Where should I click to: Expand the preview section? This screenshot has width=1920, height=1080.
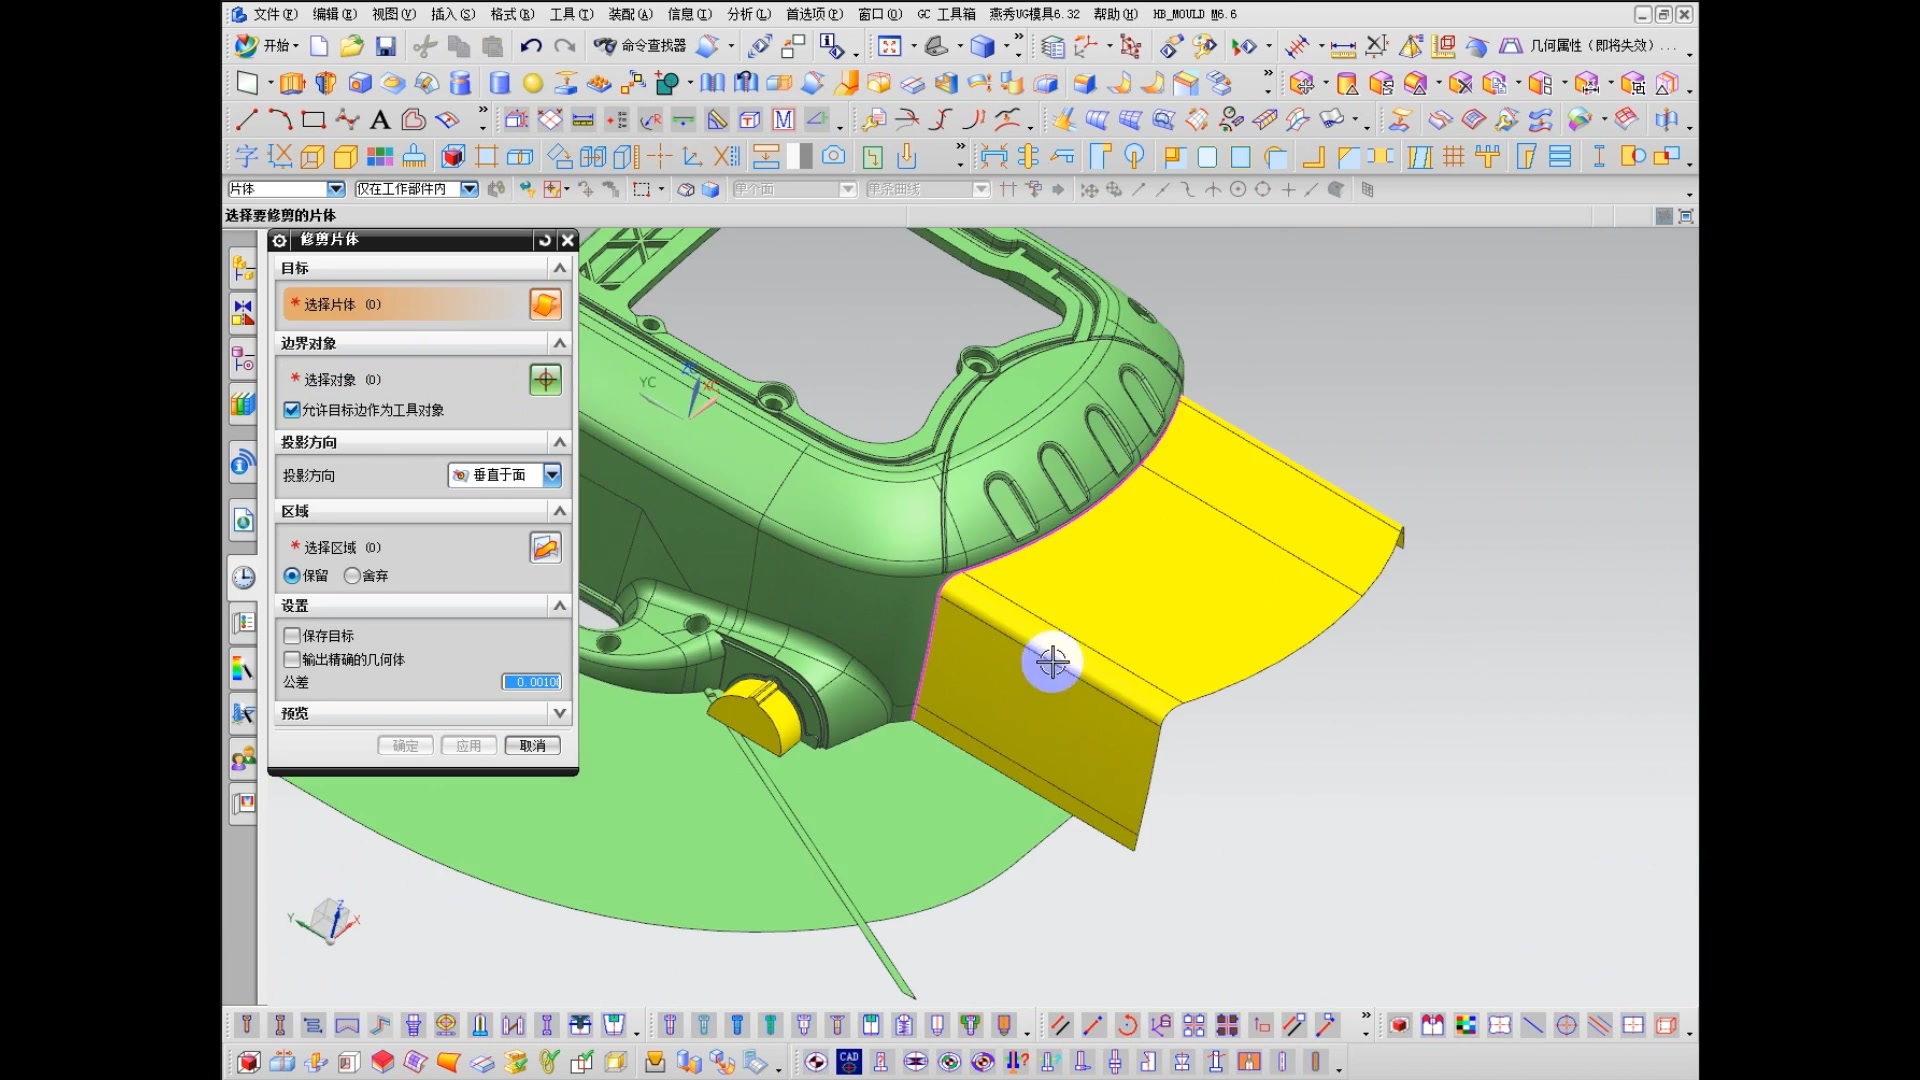coord(559,713)
